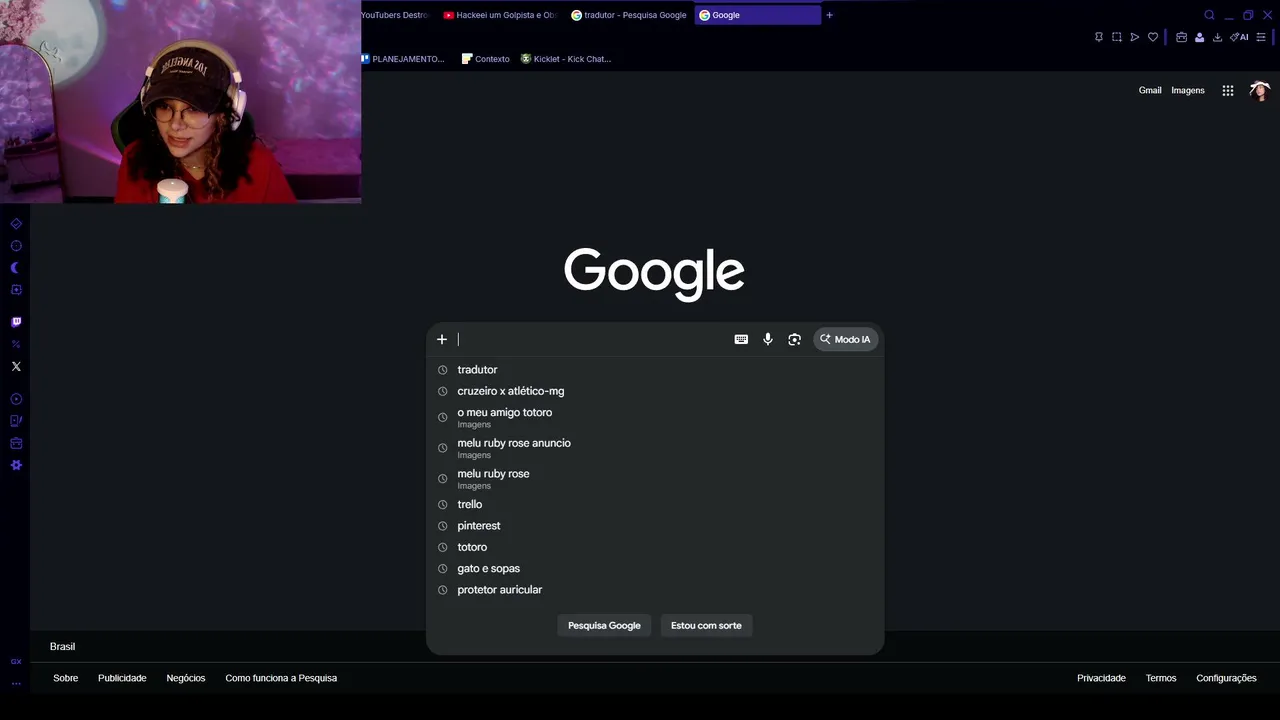The height and width of the screenshot is (720, 1280).
Task: Open the PLANEJAMENTO bookmark
Action: (402, 59)
